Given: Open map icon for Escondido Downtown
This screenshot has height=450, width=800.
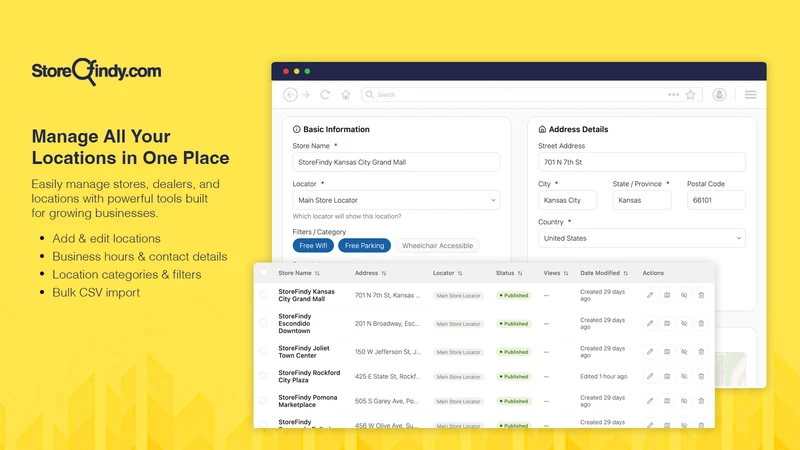Looking at the screenshot, I should 667,323.
